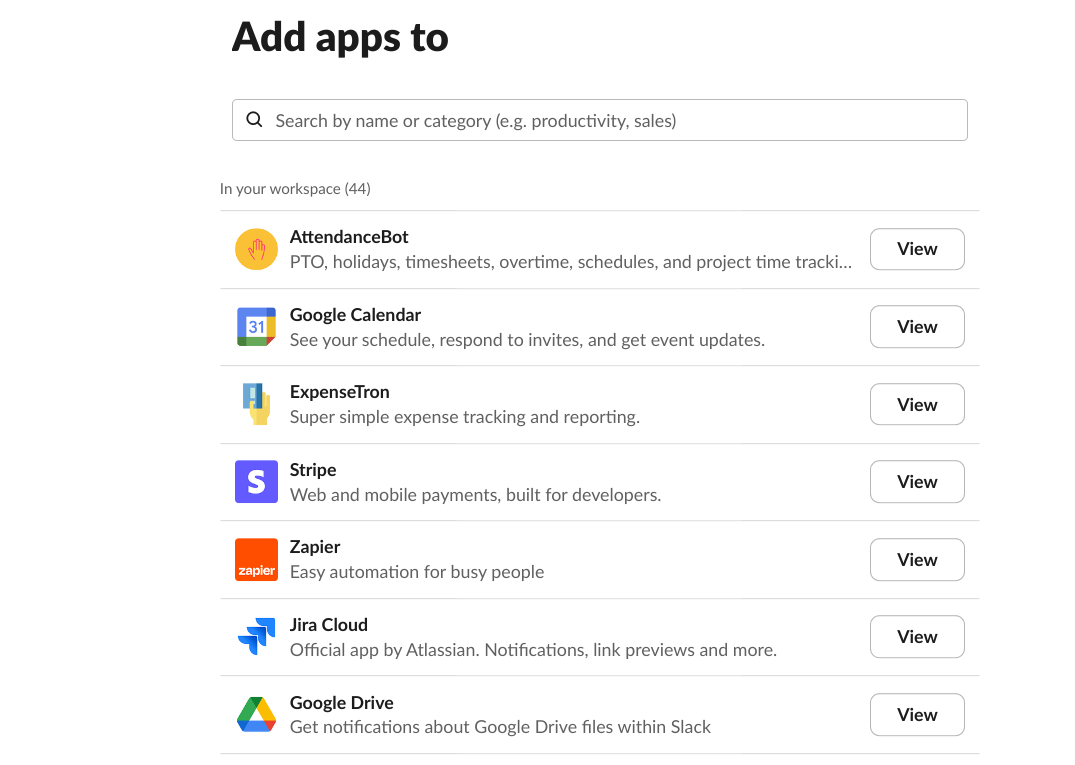The width and height of the screenshot is (1075, 765).
Task: Click the Stripe purple S icon
Action: (x=256, y=482)
